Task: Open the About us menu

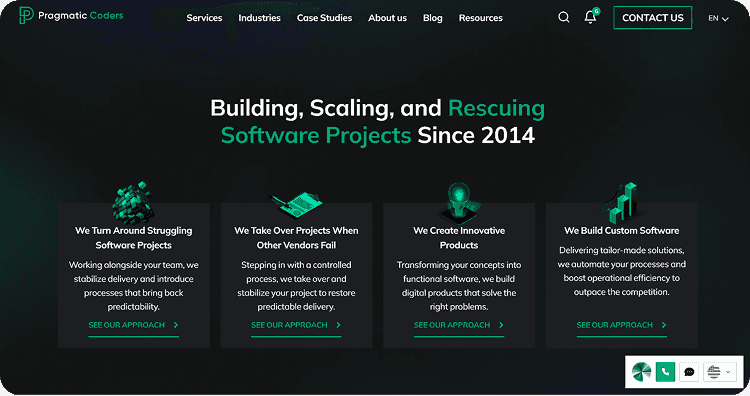Action: pos(387,18)
